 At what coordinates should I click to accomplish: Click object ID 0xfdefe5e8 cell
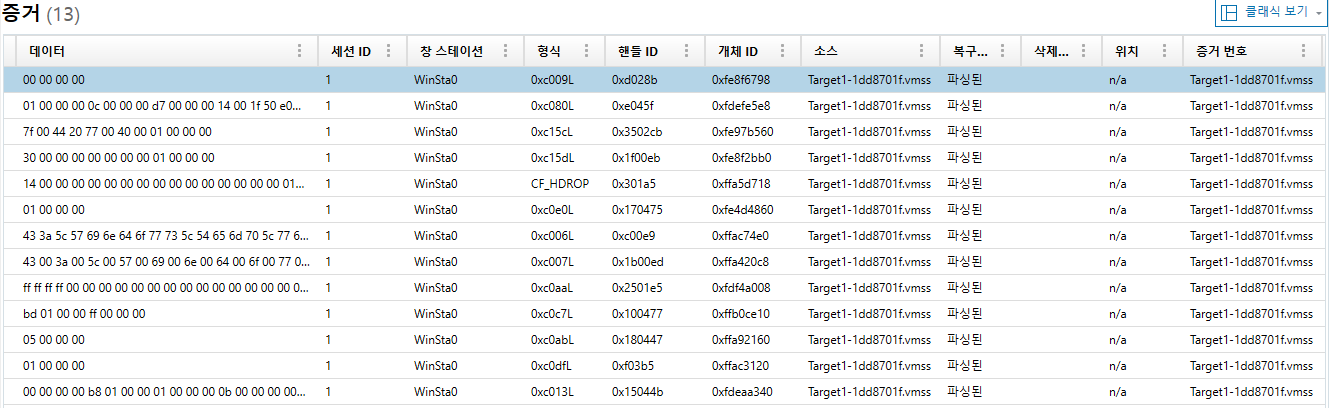coord(741,105)
